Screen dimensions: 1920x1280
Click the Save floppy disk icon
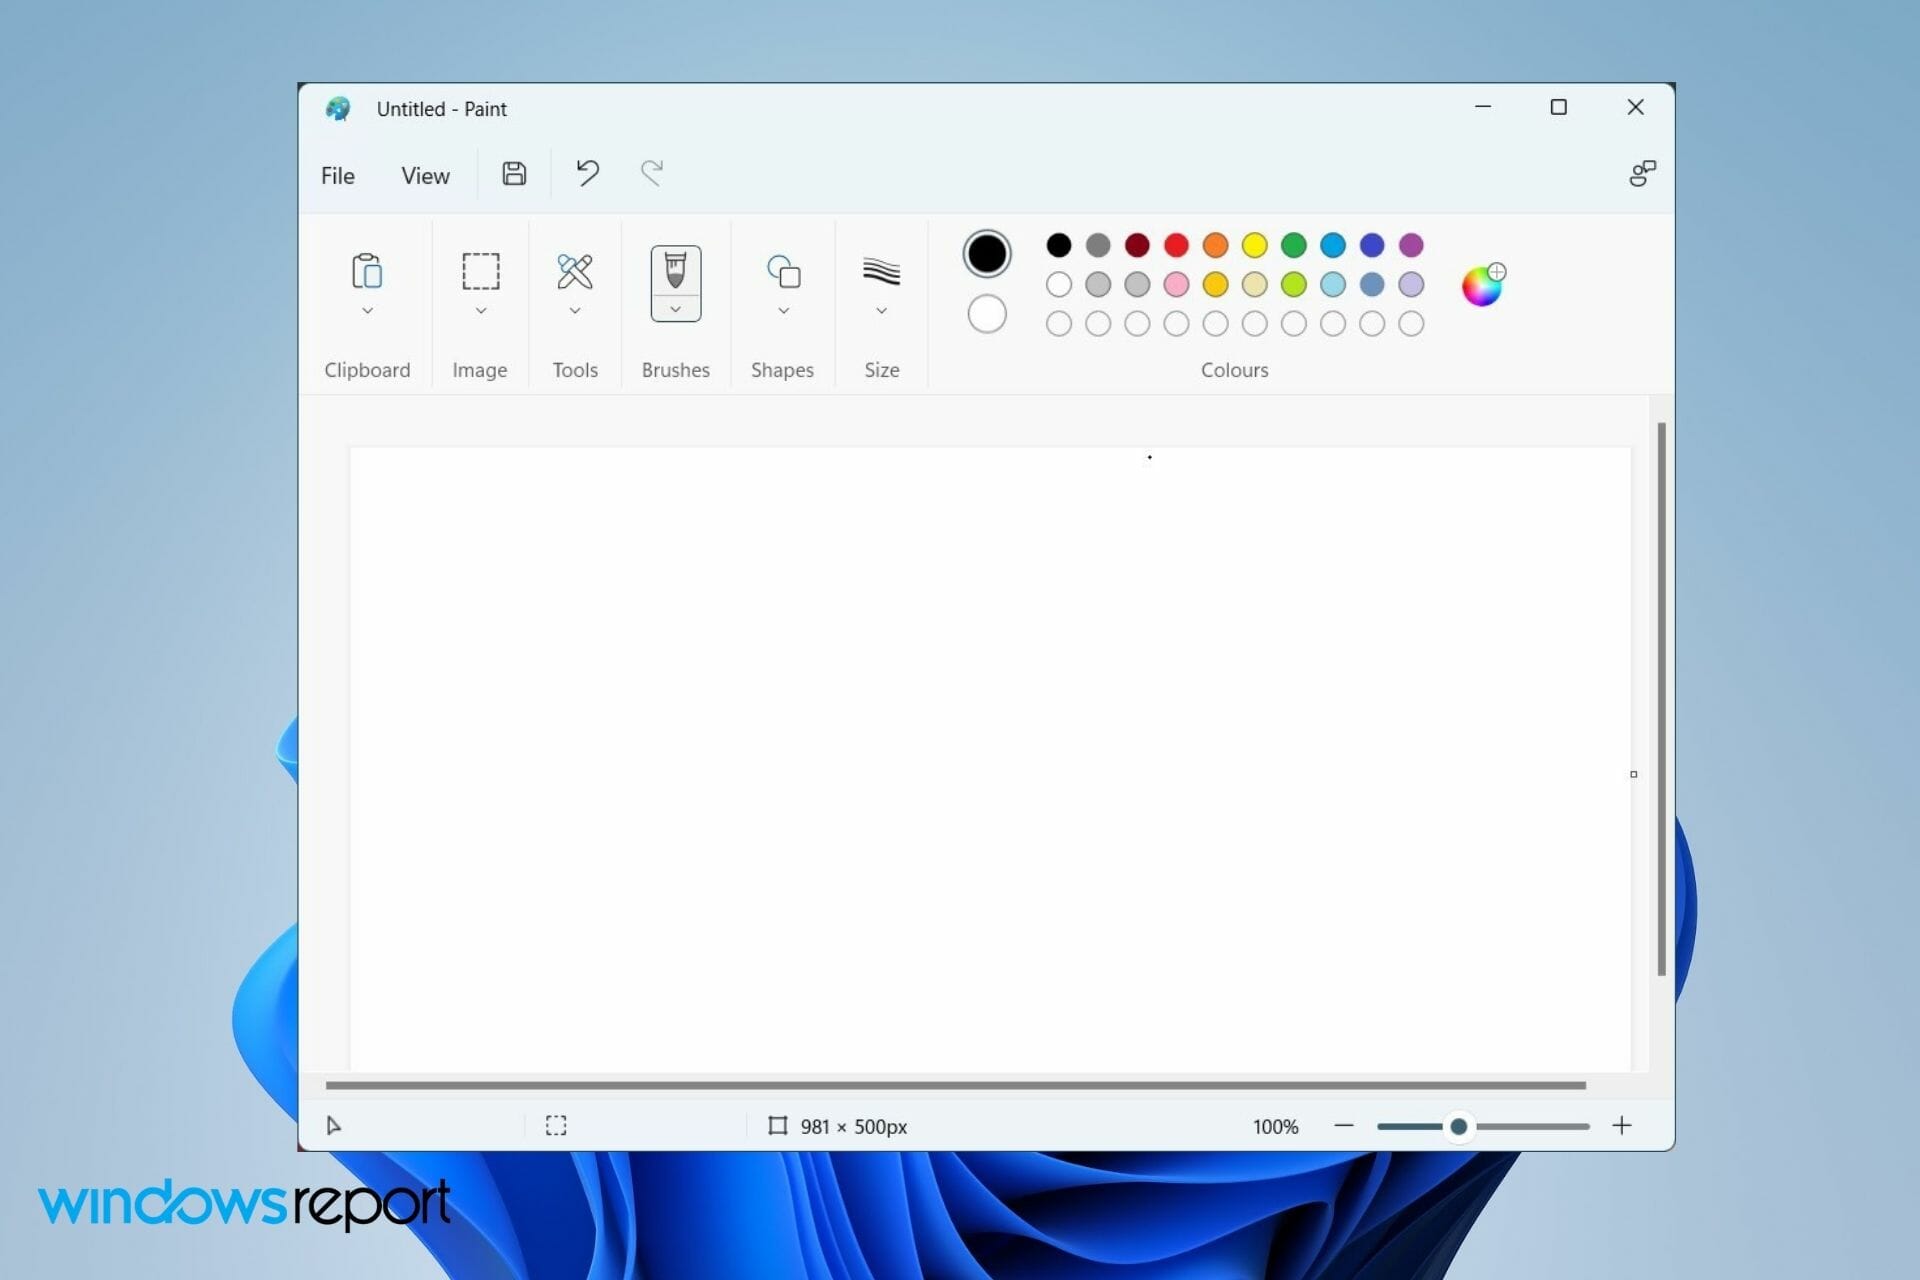[514, 174]
